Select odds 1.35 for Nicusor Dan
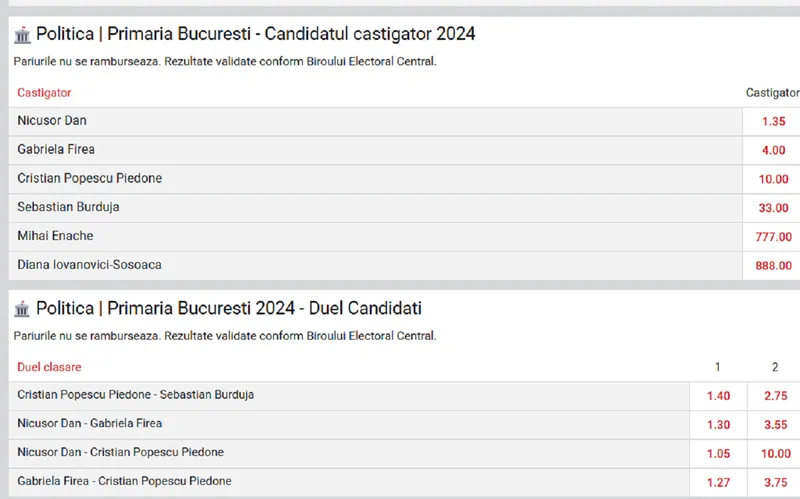 (771, 121)
